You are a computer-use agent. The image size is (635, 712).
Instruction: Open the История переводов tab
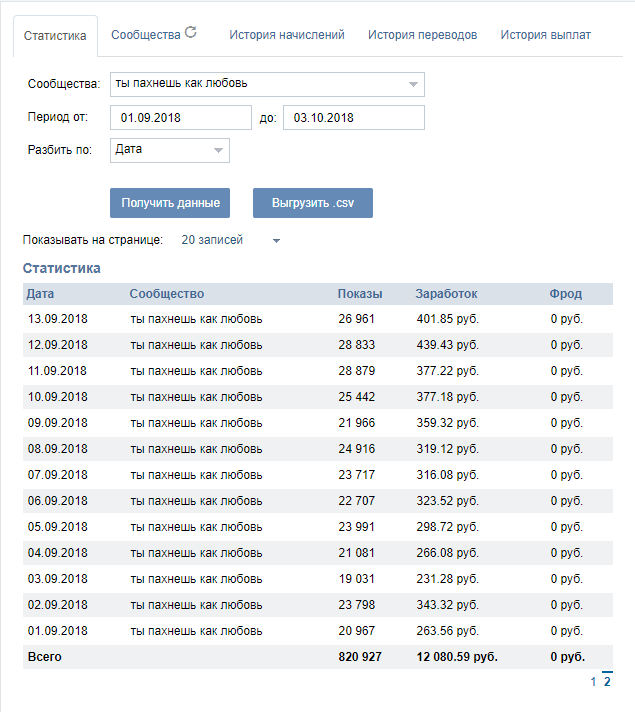(422, 35)
